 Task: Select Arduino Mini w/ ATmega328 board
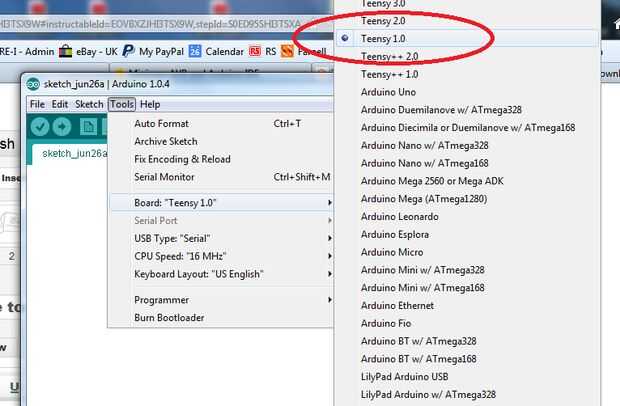(467, 270)
